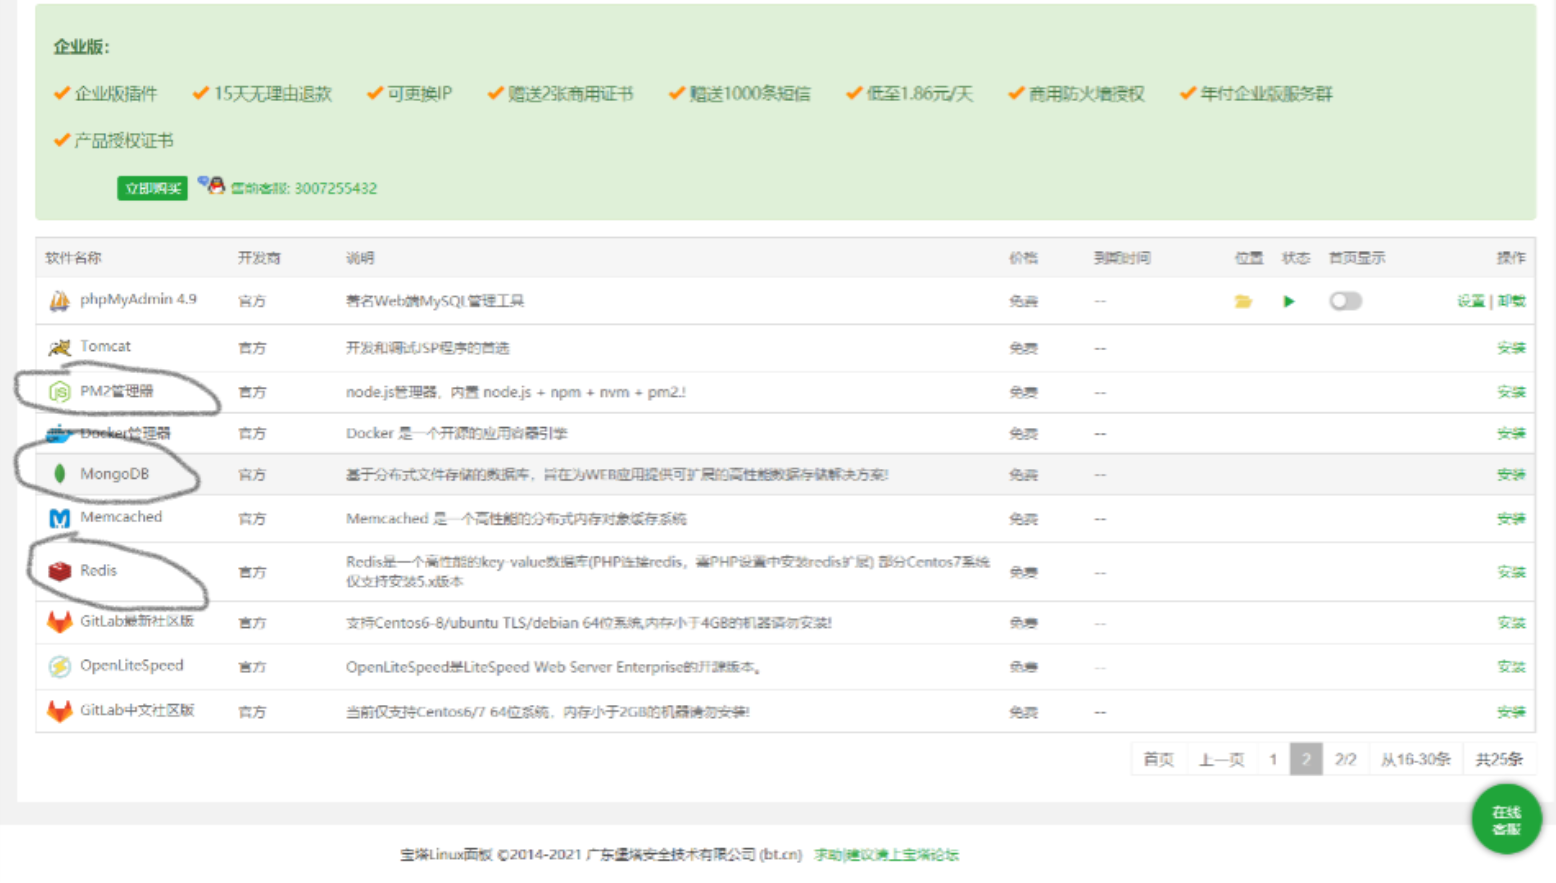The height and width of the screenshot is (883, 1556).
Task: Click the 价格 column header
Action: [x=1023, y=258]
